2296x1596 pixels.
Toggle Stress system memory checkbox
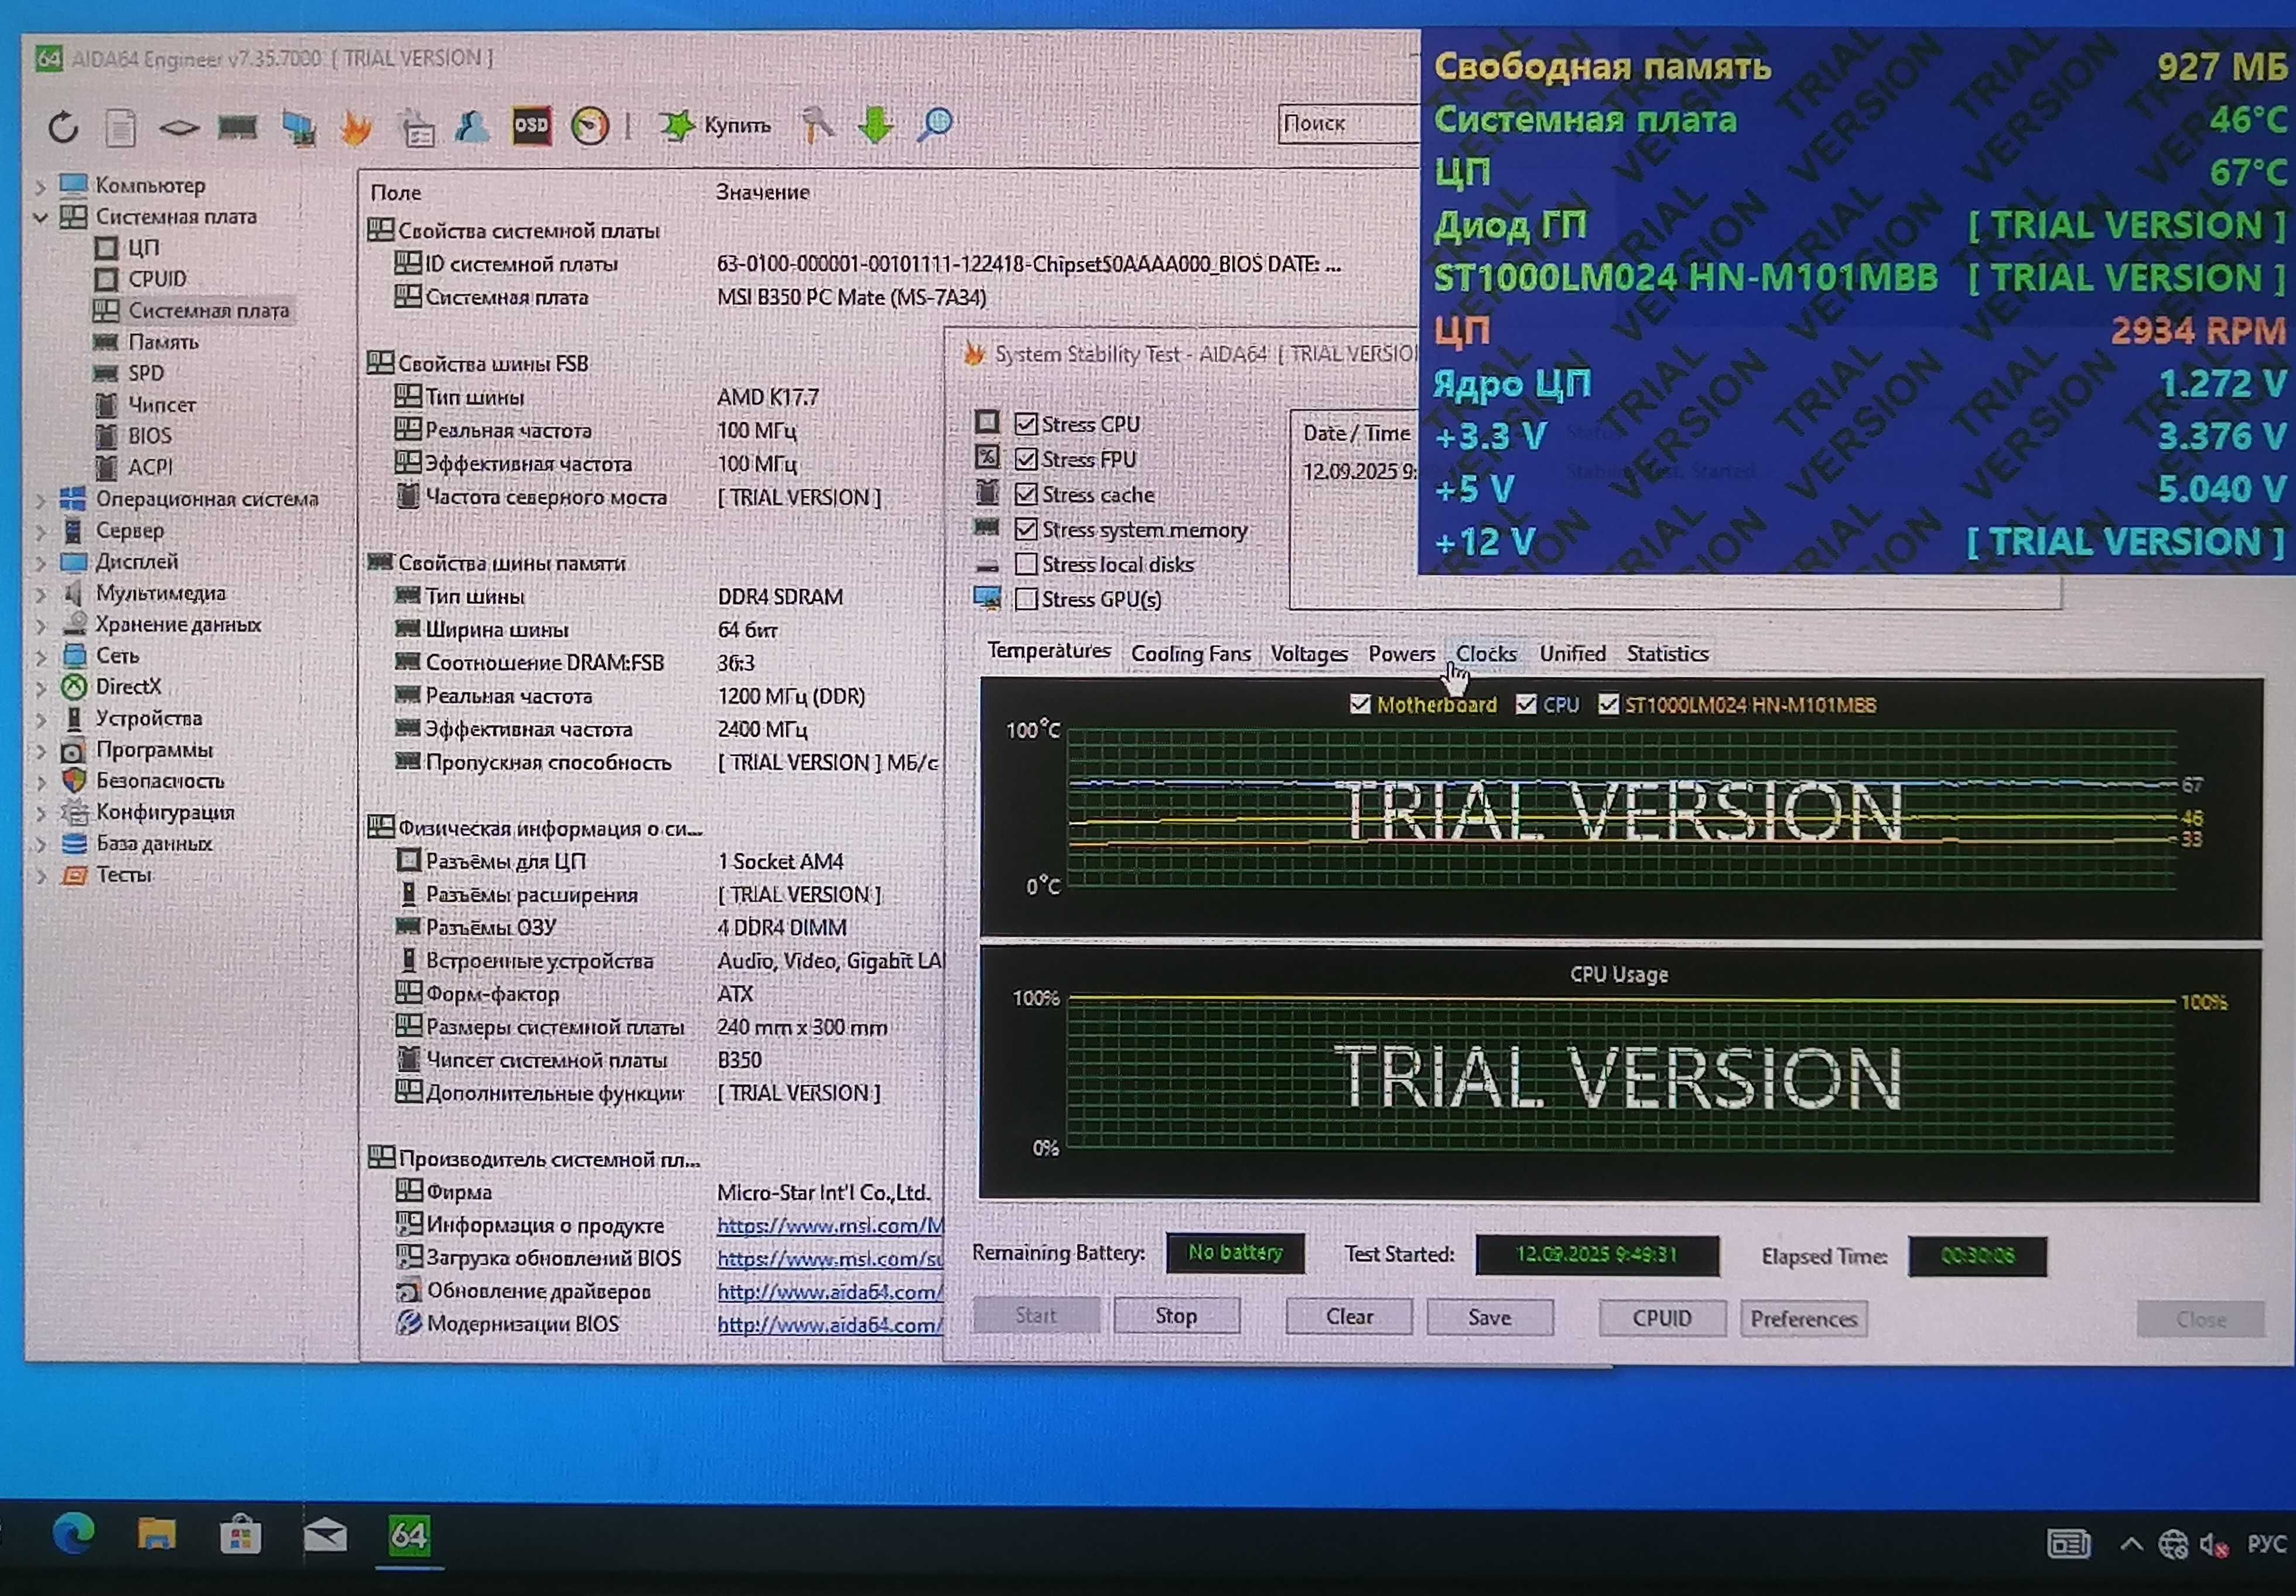[x=1025, y=529]
